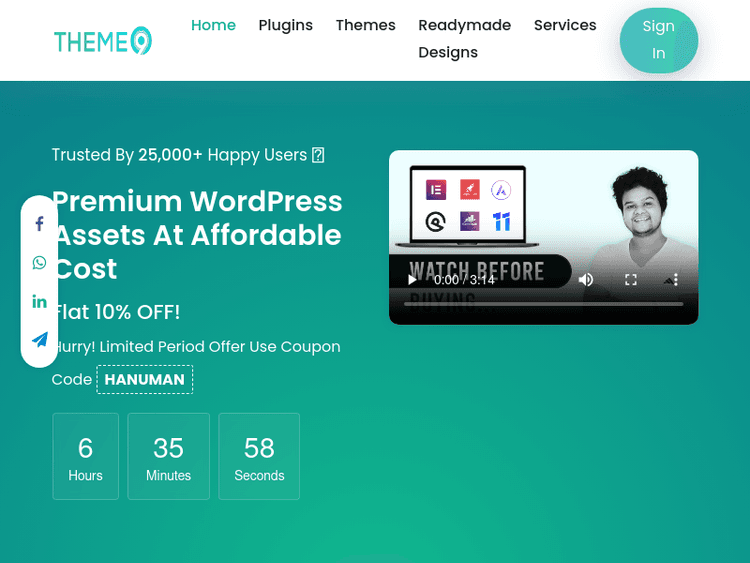Click the video progress seek bar
The width and height of the screenshot is (750, 563).
click(543, 304)
